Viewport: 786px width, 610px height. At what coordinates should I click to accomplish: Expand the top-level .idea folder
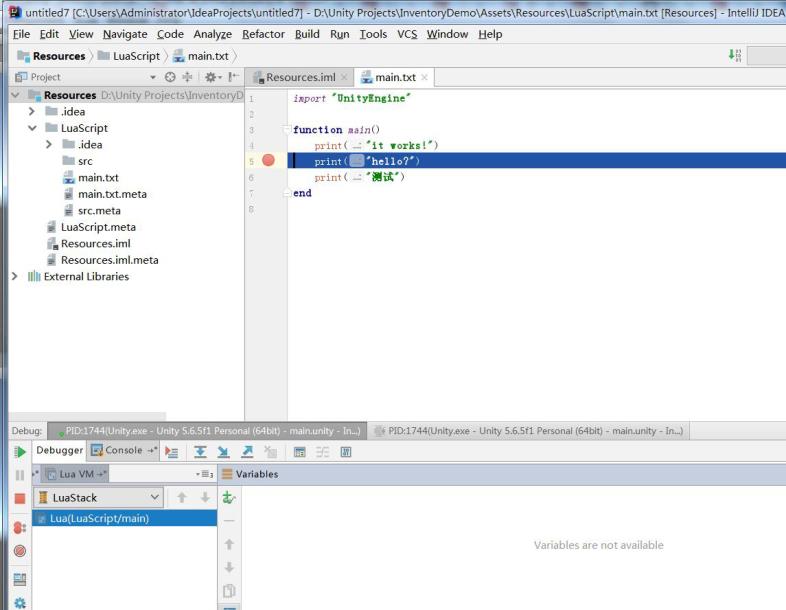[32, 111]
